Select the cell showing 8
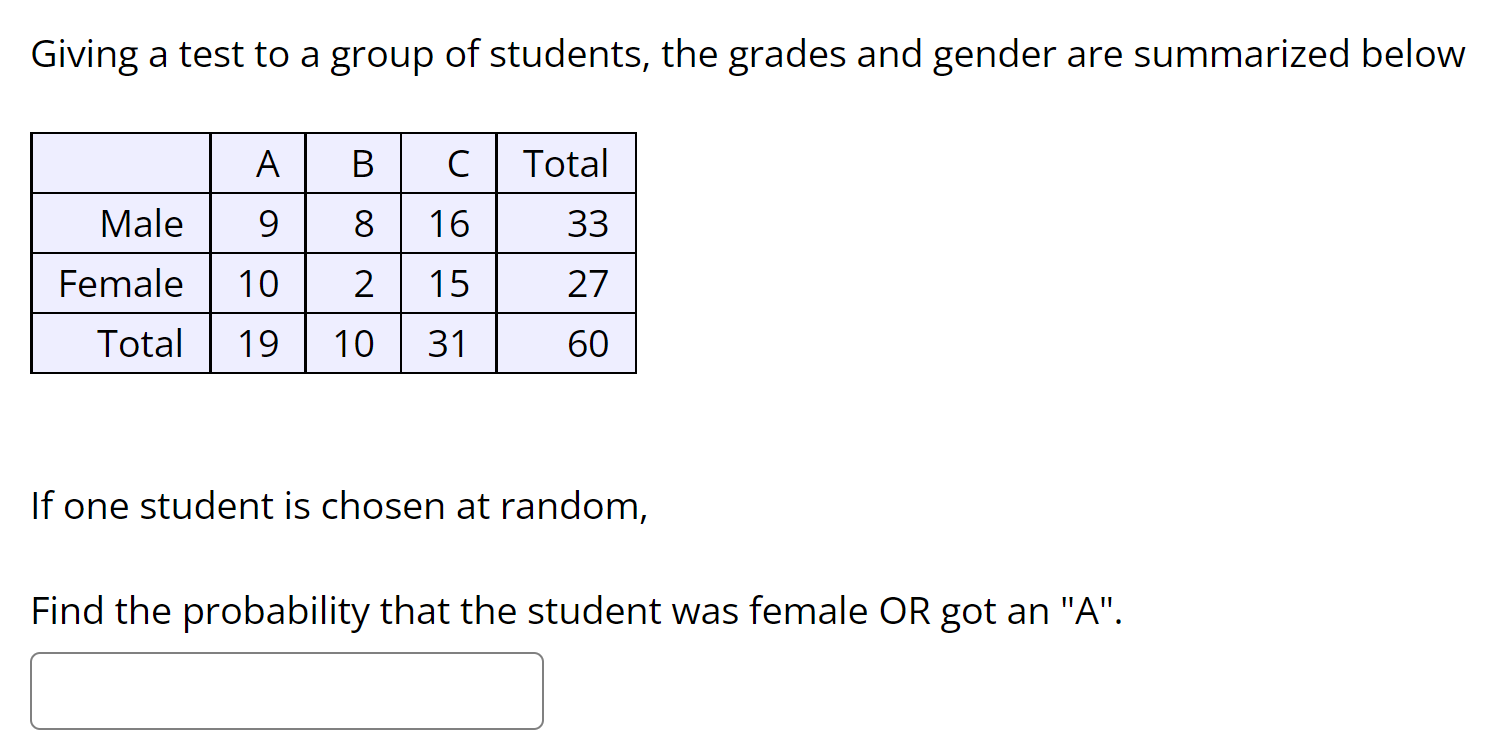Viewport: 1492px width, 750px height. (x=362, y=223)
